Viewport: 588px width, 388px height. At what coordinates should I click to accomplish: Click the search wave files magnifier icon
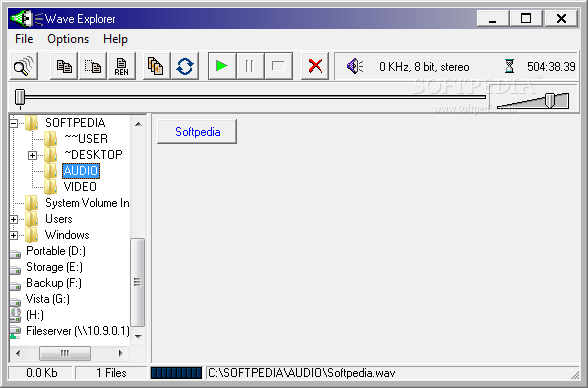pos(24,66)
